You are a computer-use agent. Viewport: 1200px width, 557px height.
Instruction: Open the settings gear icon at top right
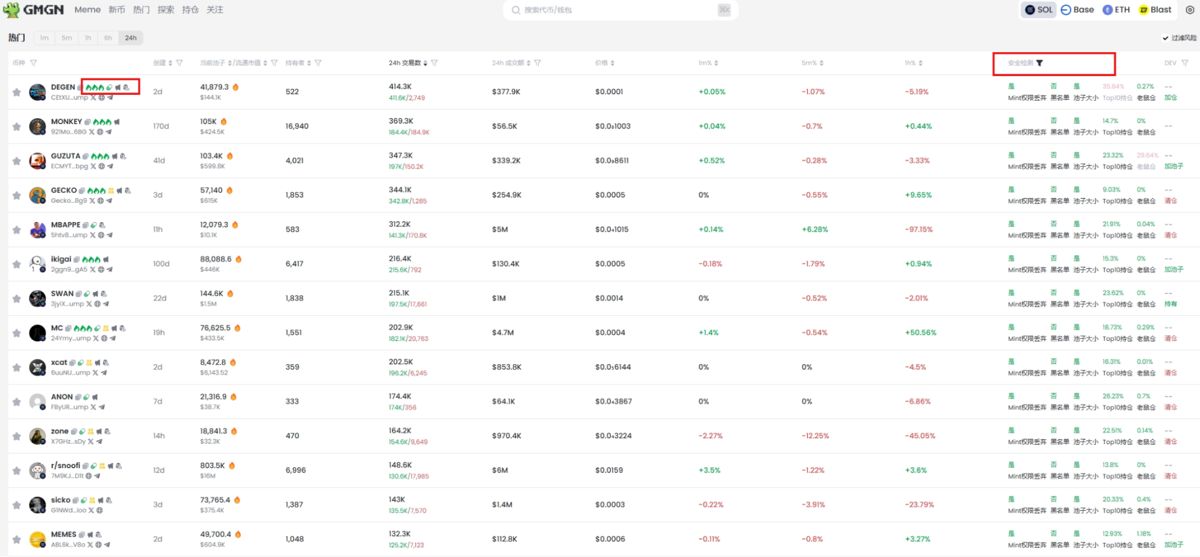pos(1189,10)
